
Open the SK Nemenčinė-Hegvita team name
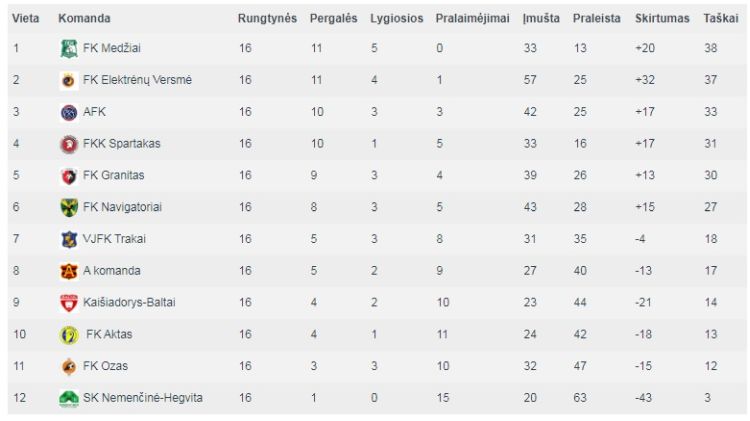(143, 398)
